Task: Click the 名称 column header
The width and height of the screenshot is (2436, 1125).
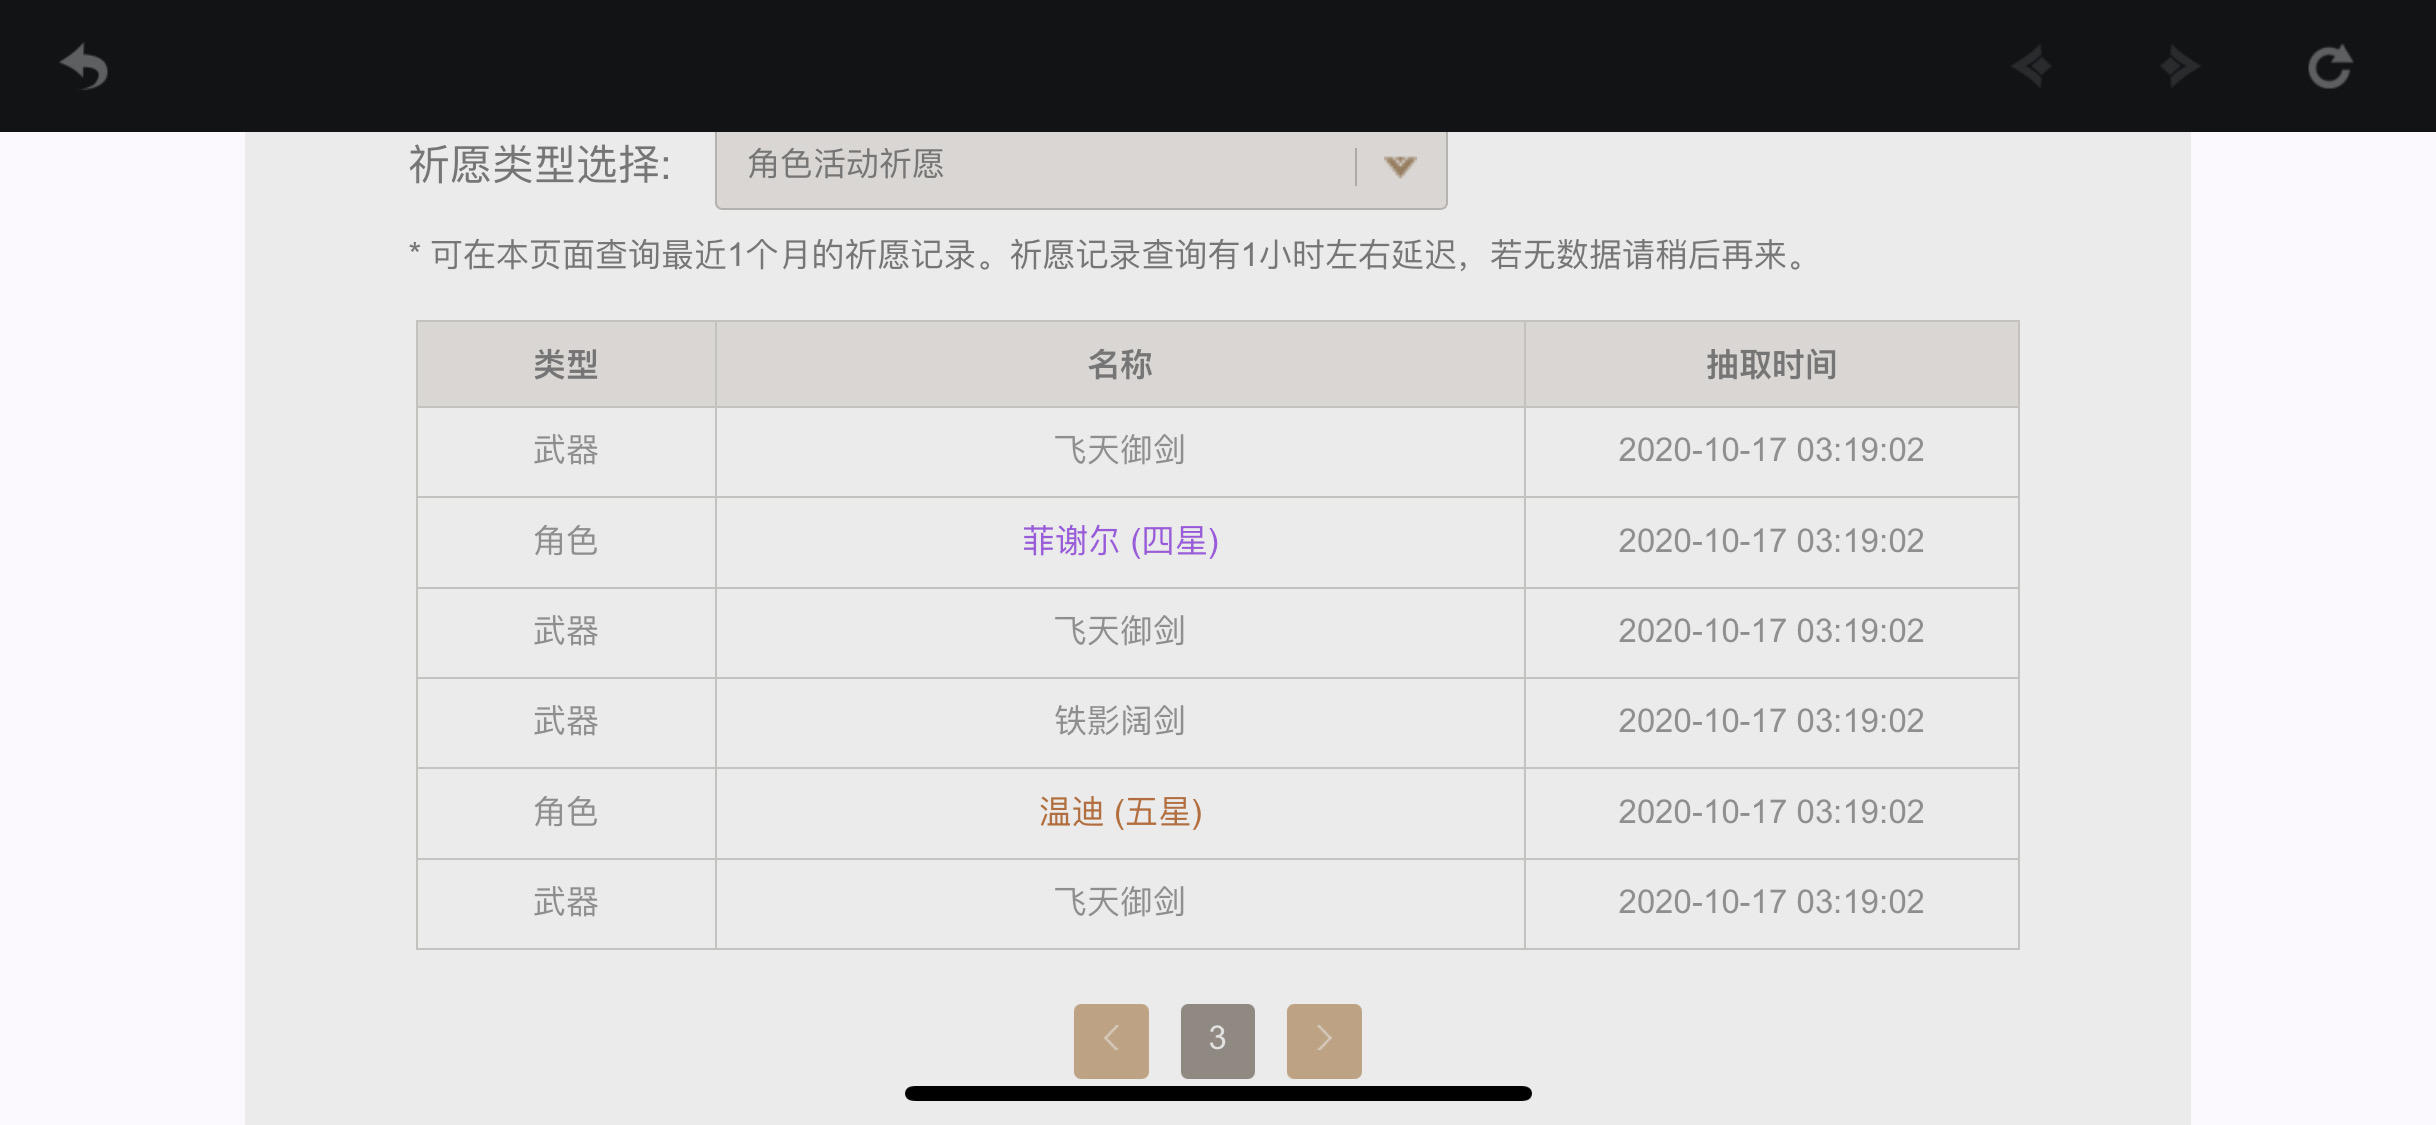Action: point(1120,365)
